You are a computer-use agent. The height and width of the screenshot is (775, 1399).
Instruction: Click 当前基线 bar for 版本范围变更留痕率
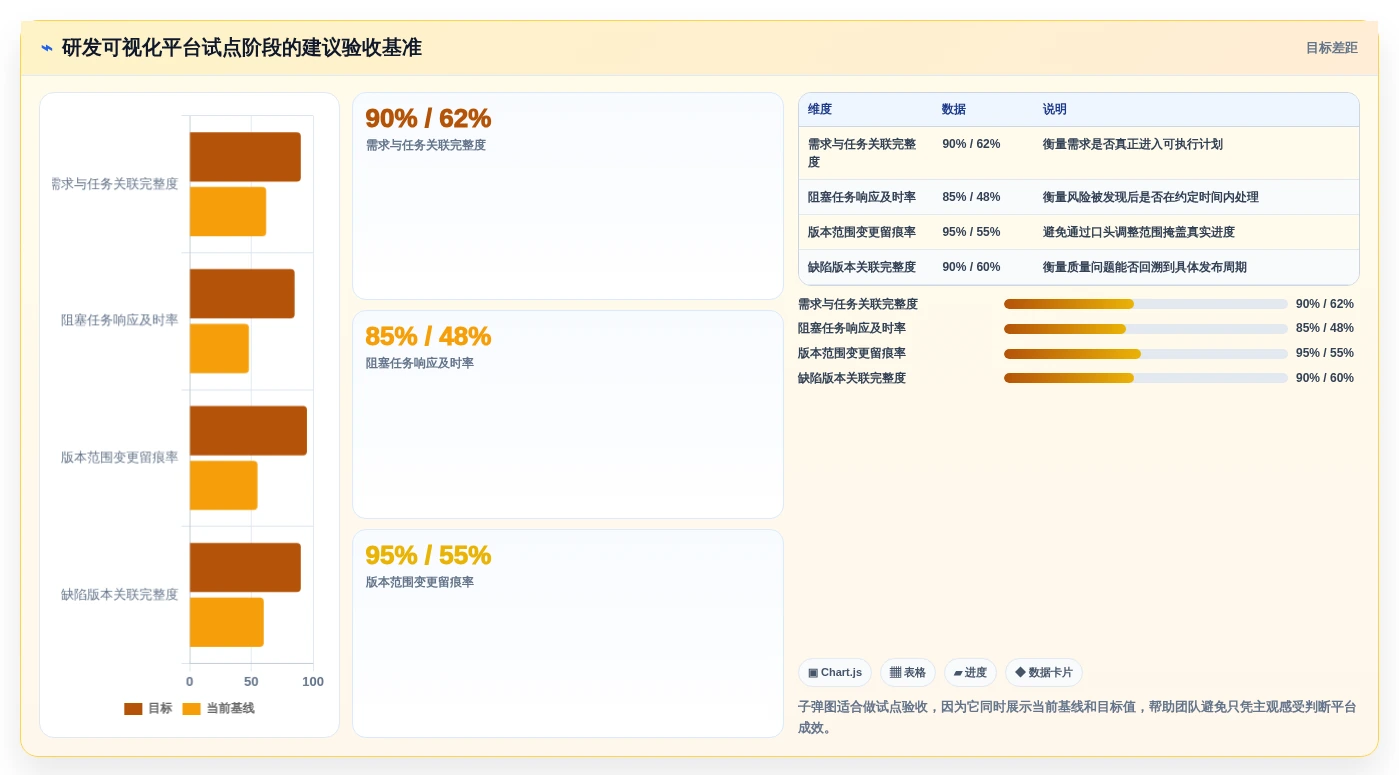[x=224, y=485]
